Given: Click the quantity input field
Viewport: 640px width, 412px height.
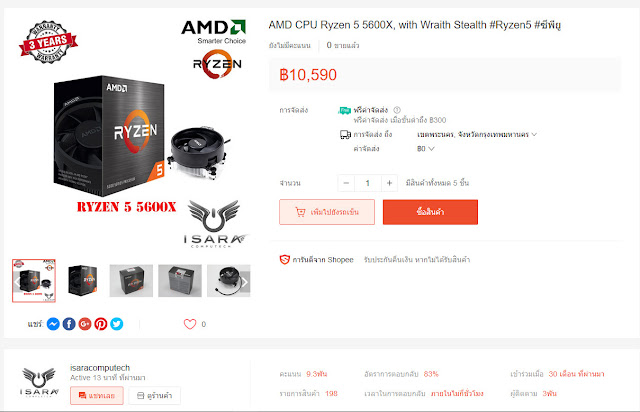Looking at the screenshot, I should pos(368,183).
